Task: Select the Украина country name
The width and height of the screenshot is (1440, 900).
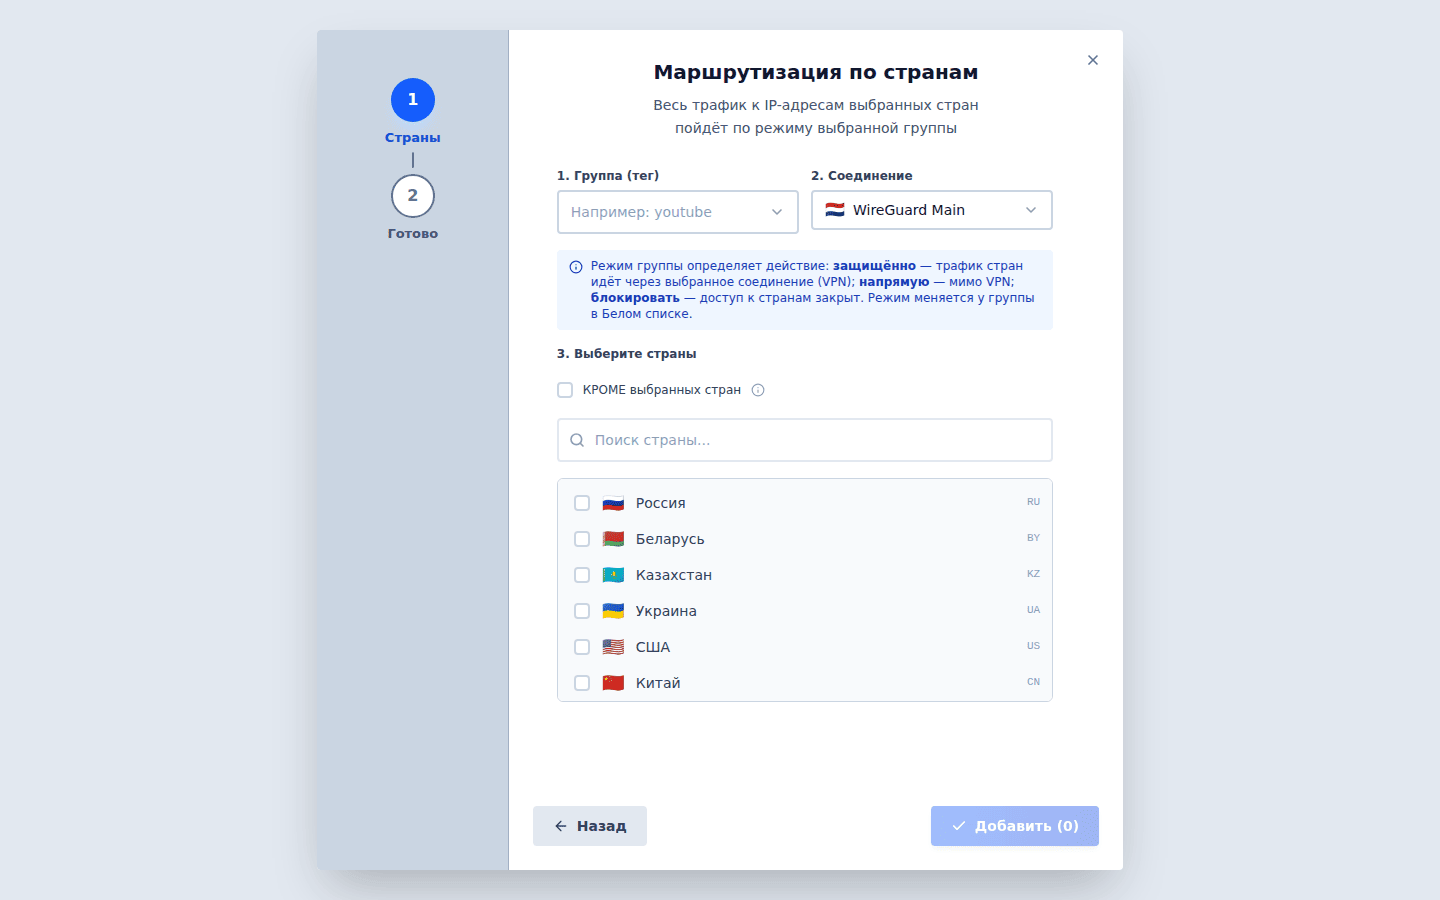Action: point(666,611)
